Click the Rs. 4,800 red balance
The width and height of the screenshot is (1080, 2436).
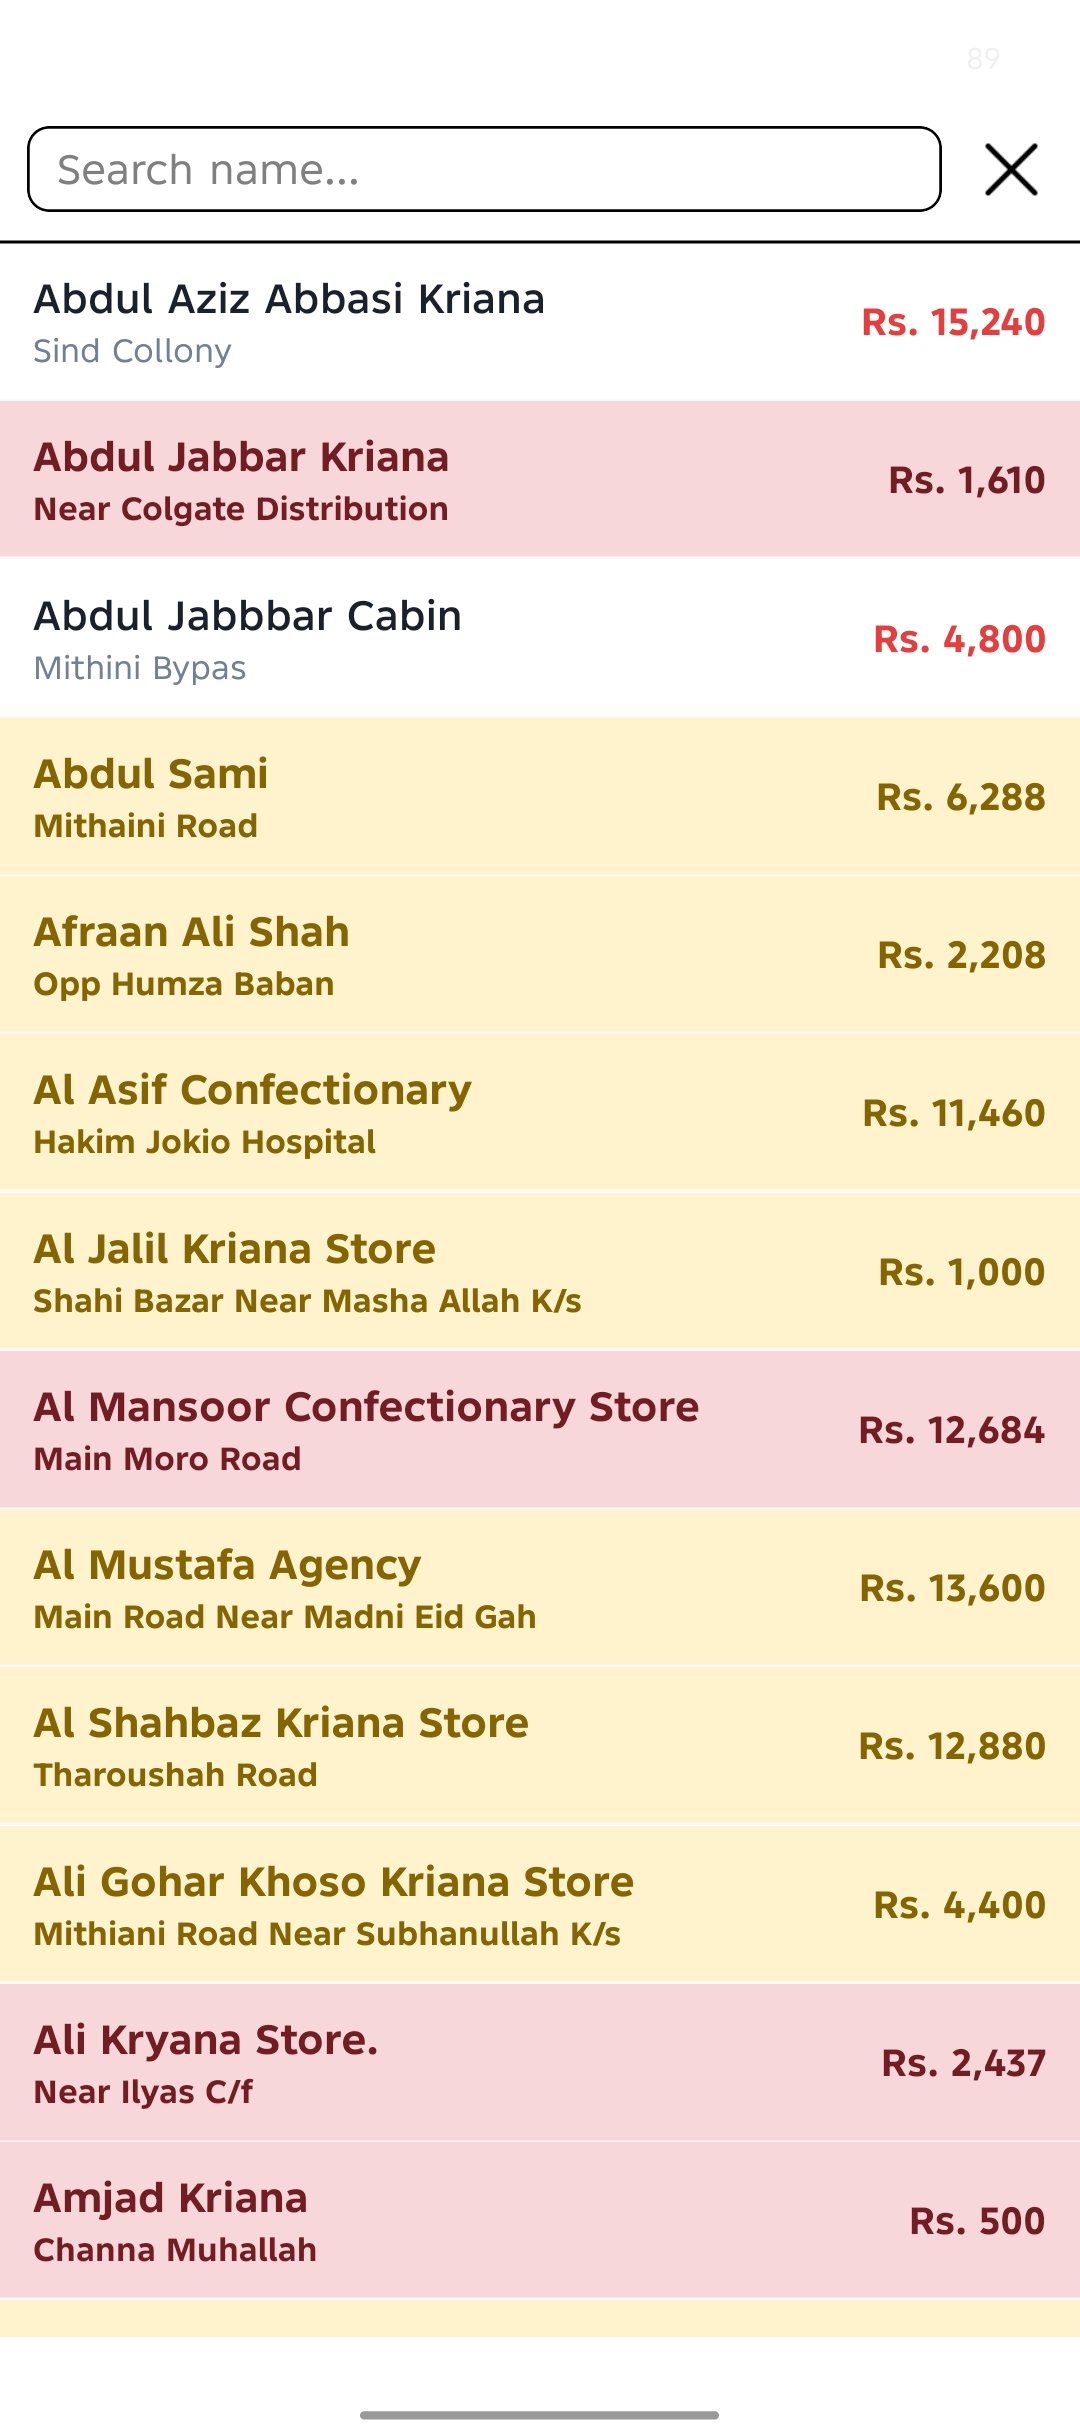coord(959,639)
